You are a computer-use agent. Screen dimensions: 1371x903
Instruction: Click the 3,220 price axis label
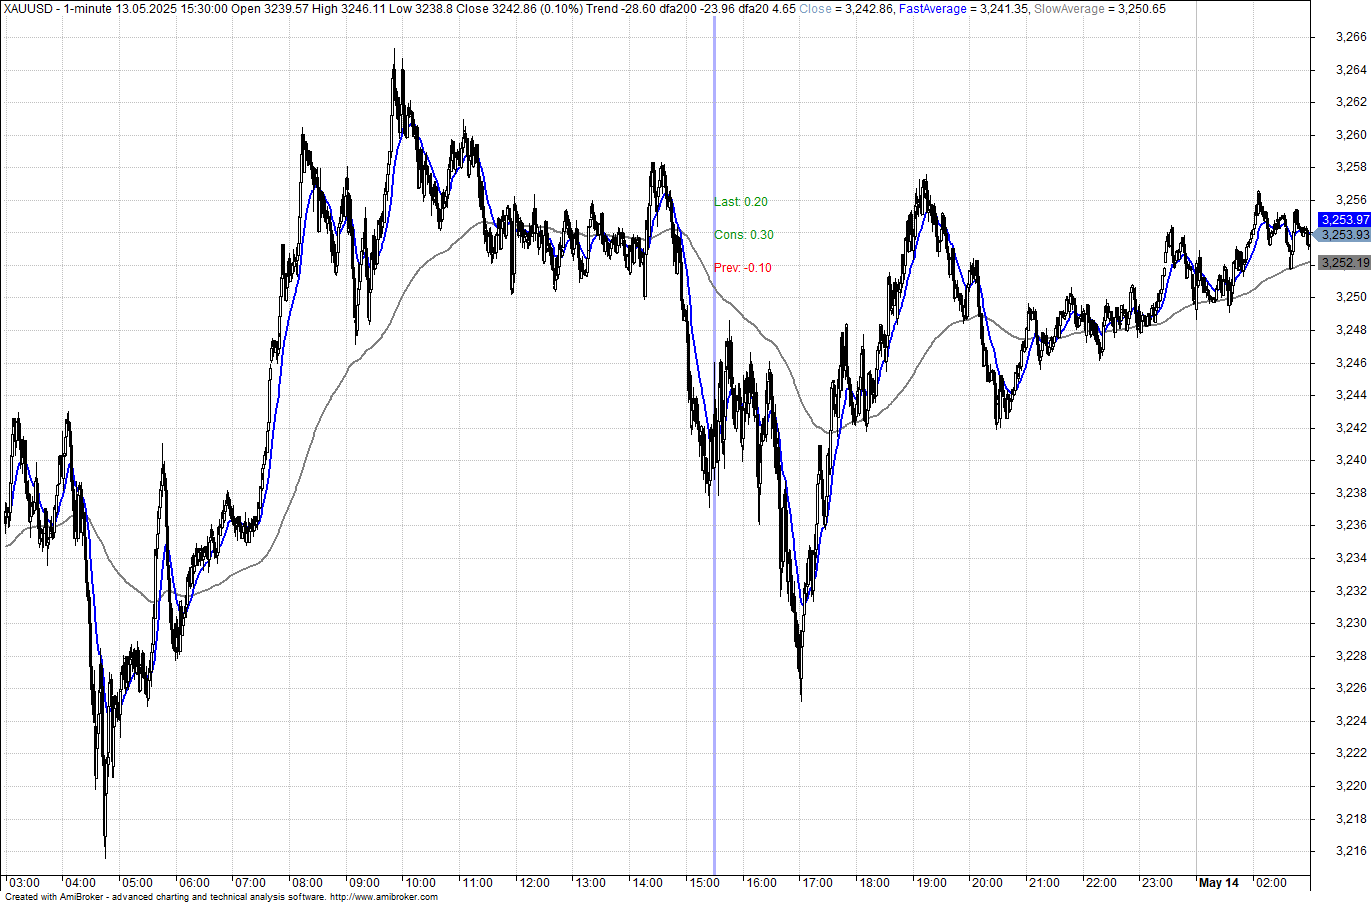click(1351, 786)
